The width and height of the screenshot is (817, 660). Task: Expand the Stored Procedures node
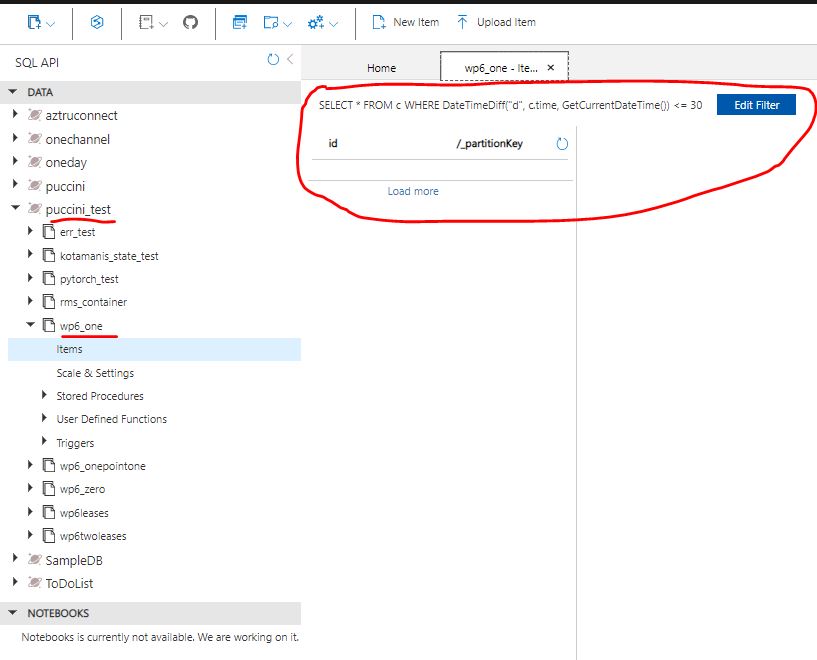[44, 395]
